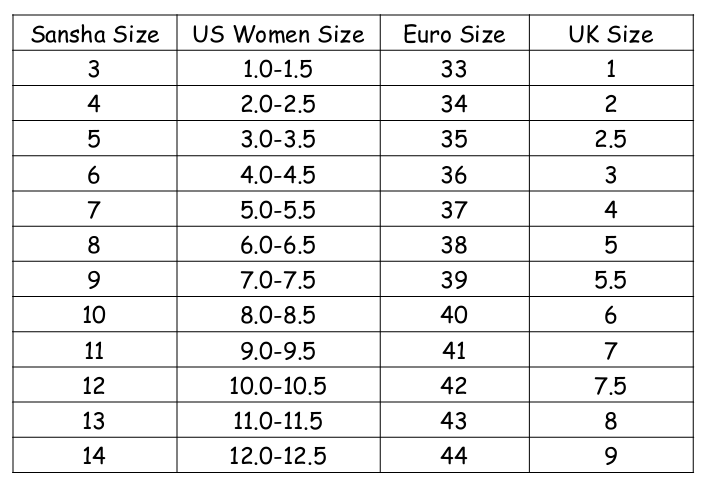The image size is (710, 489).
Task: Click the 8.0-8.5 US size cell
Action: tap(278, 315)
